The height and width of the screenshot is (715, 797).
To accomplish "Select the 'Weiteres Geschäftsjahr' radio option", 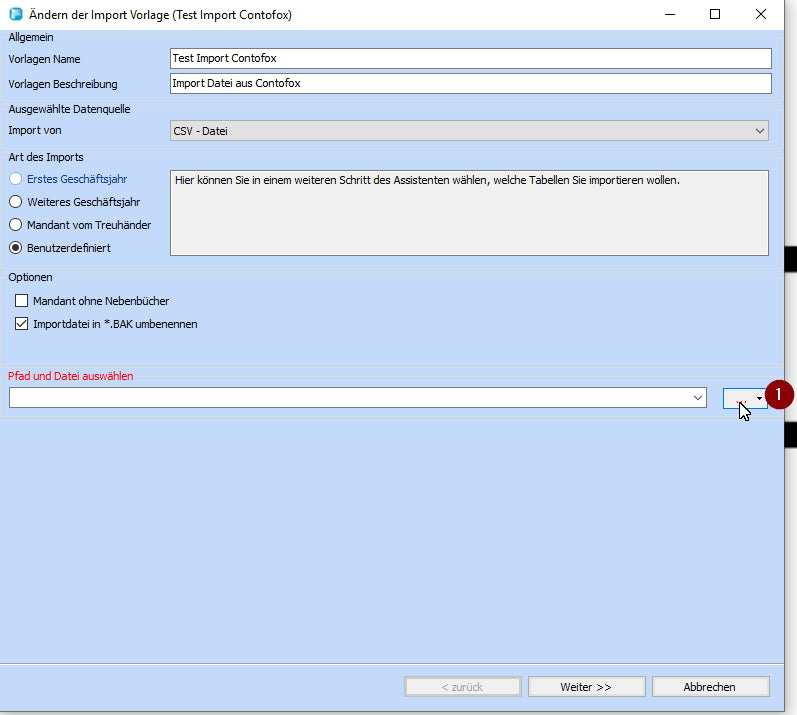I will 16,202.
